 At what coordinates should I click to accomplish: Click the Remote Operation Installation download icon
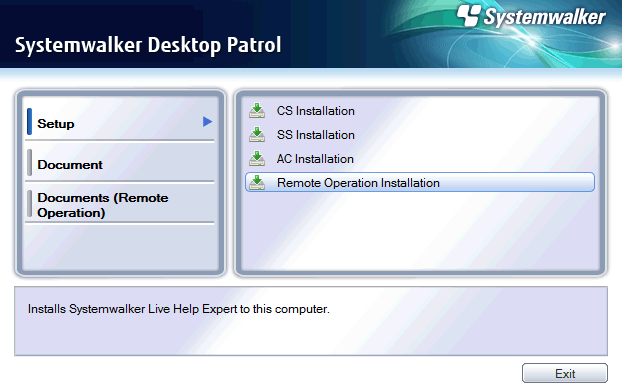pos(257,182)
